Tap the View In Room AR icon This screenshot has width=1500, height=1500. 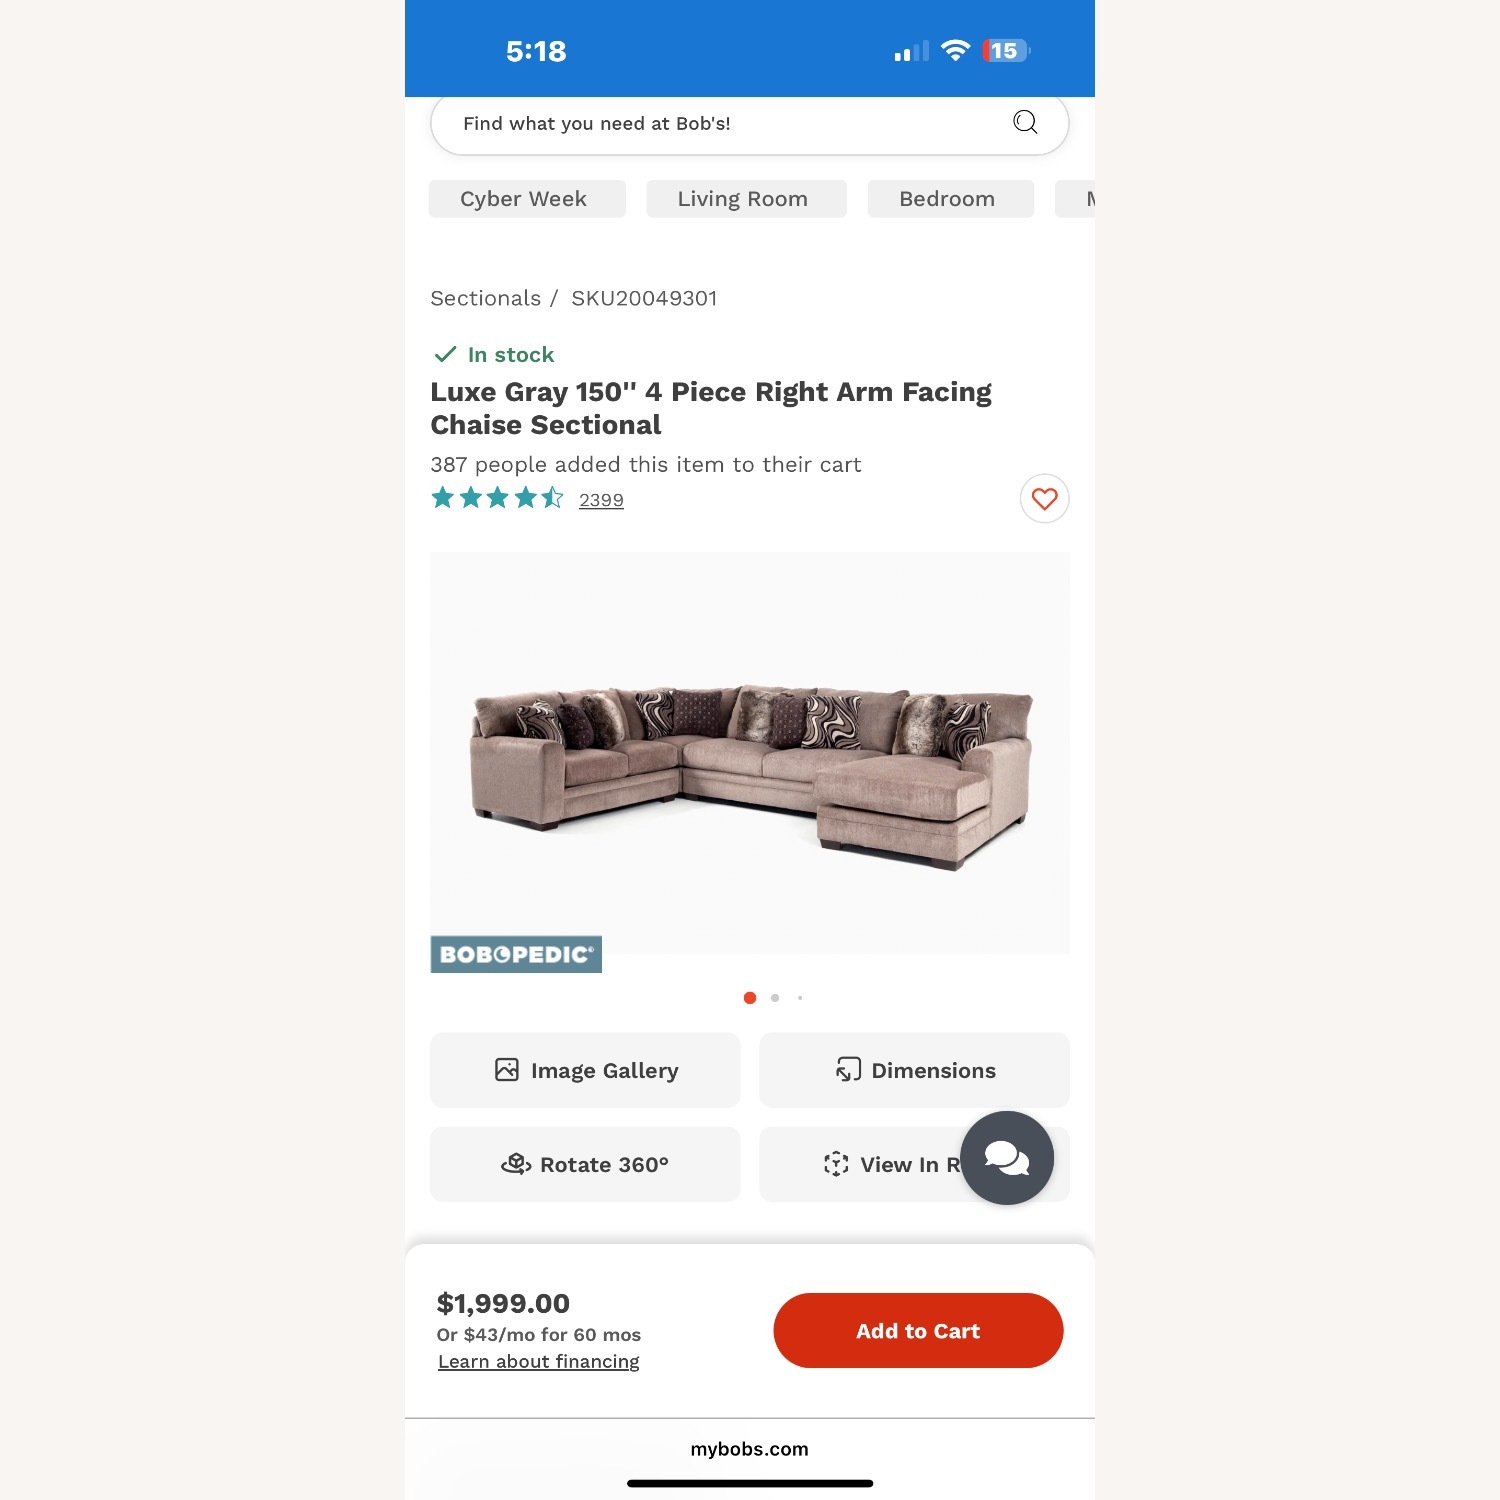point(836,1164)
